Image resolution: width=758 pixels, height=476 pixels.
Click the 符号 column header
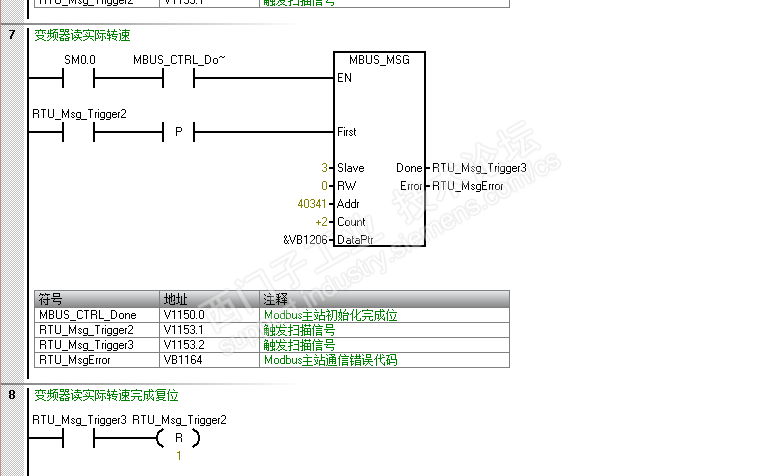click(97, 299)
